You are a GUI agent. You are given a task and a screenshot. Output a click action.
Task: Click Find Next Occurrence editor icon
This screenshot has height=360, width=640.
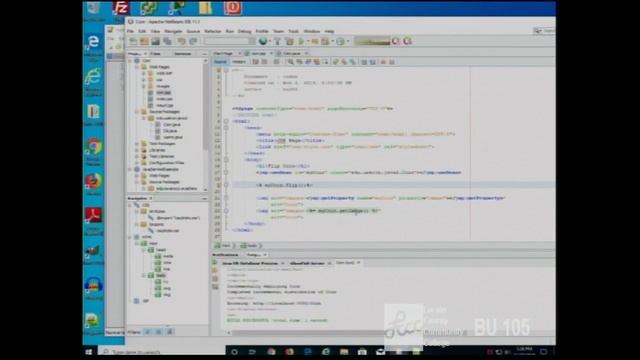308,62
